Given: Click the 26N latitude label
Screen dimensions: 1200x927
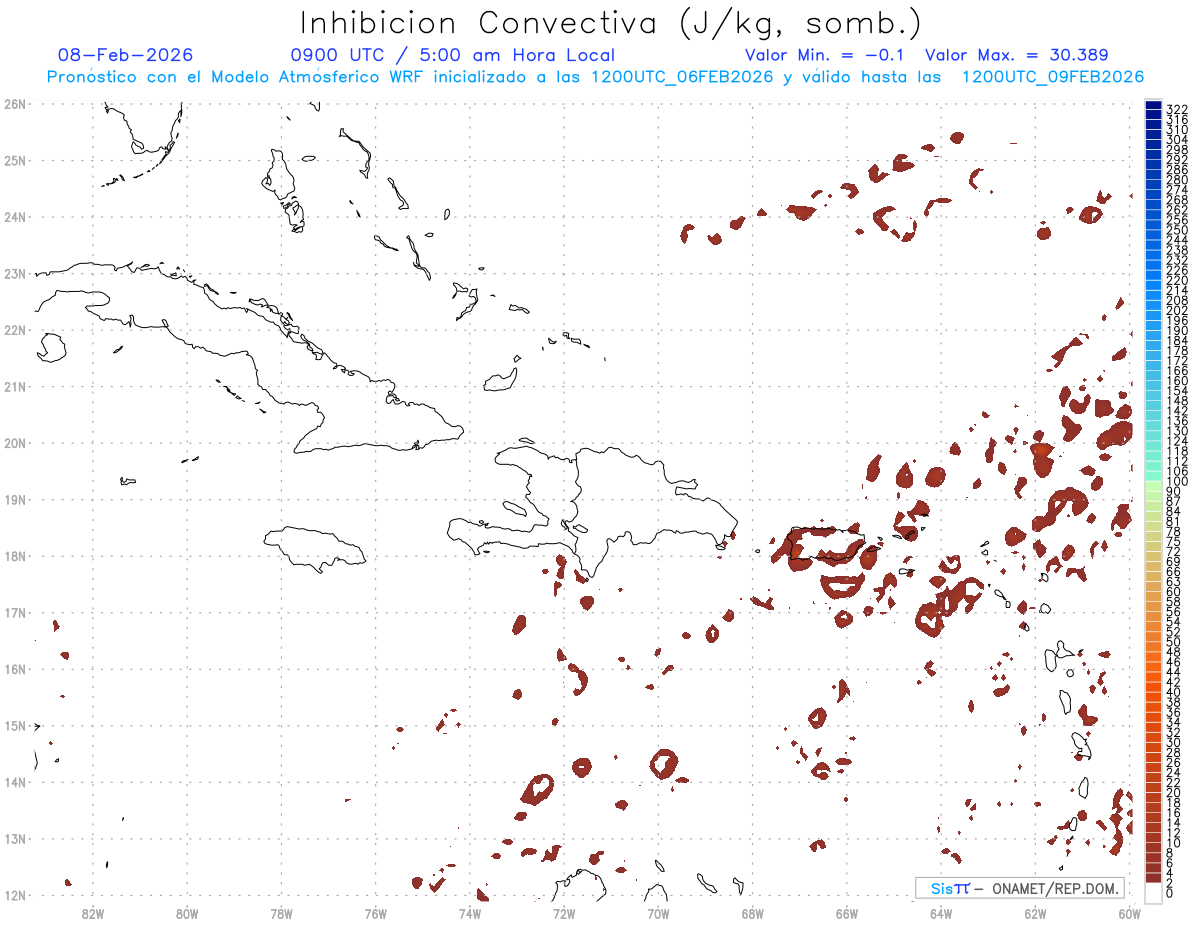Looking at the screenshot, I should point(14,104).
